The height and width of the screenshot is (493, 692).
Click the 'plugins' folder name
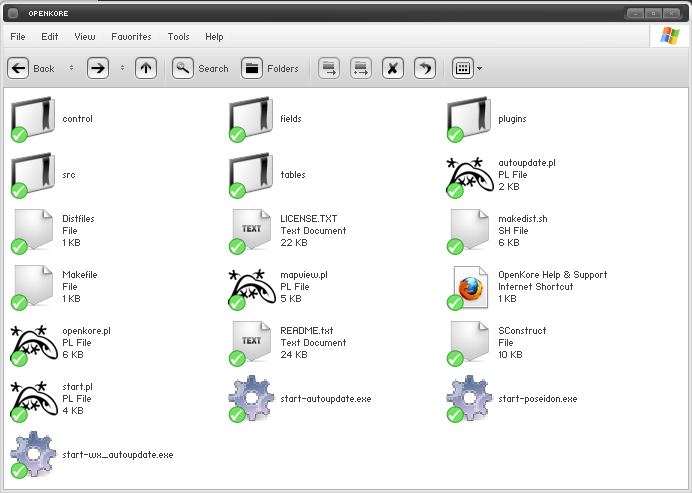(512, 119)
